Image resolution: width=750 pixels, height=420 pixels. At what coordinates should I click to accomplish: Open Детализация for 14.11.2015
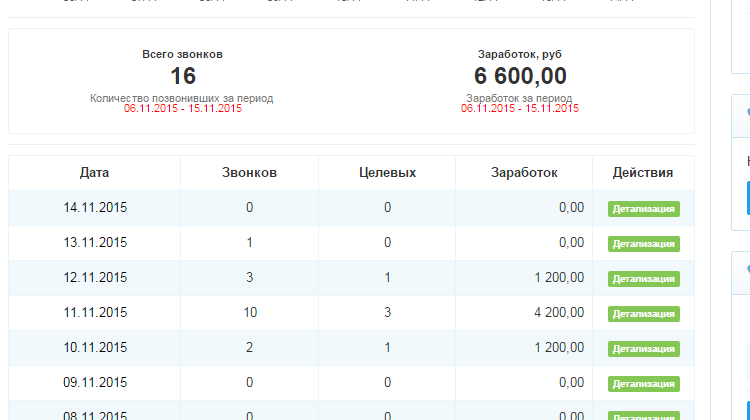coord(644,209)
